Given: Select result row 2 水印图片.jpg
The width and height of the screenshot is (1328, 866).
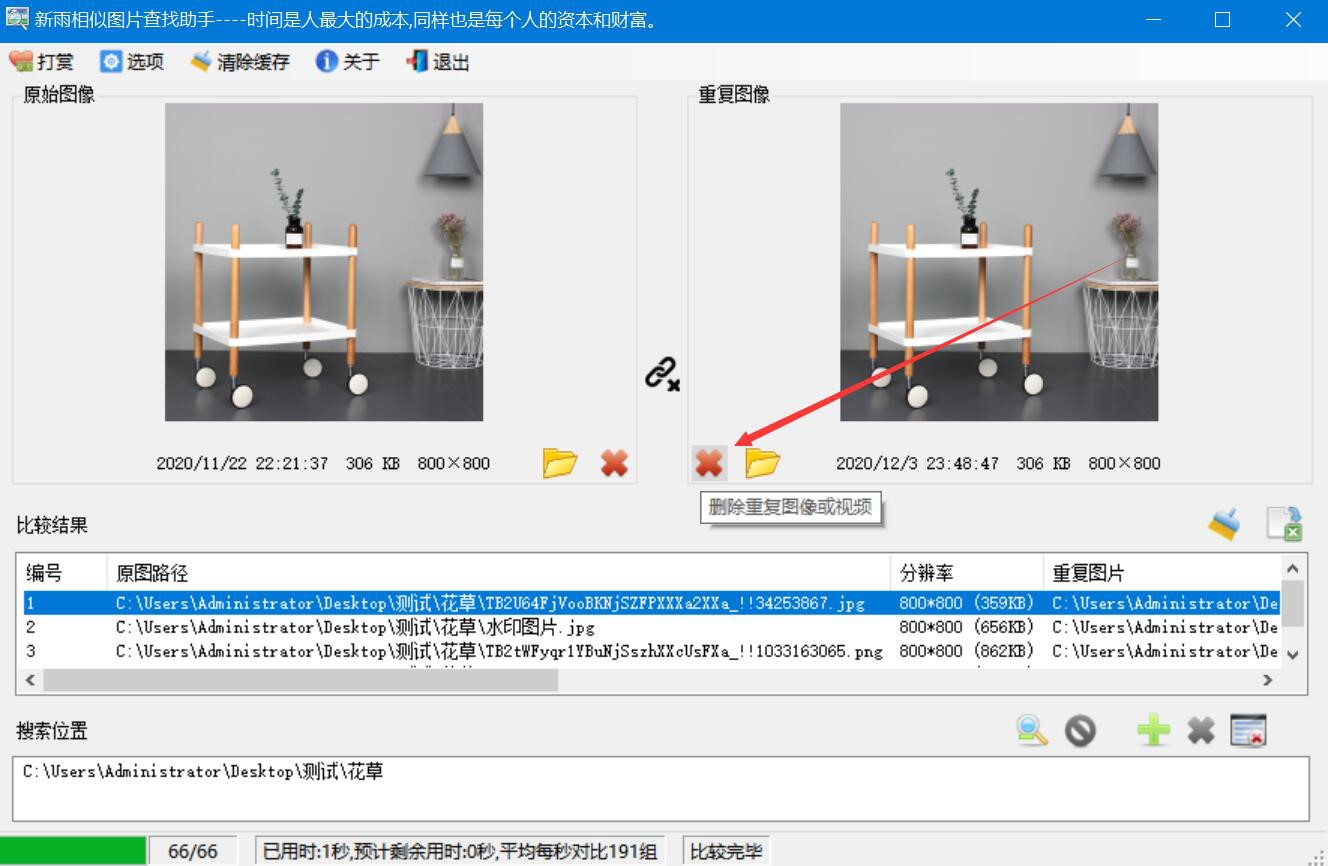Looking at the screenshot, I should coord(400,627).
